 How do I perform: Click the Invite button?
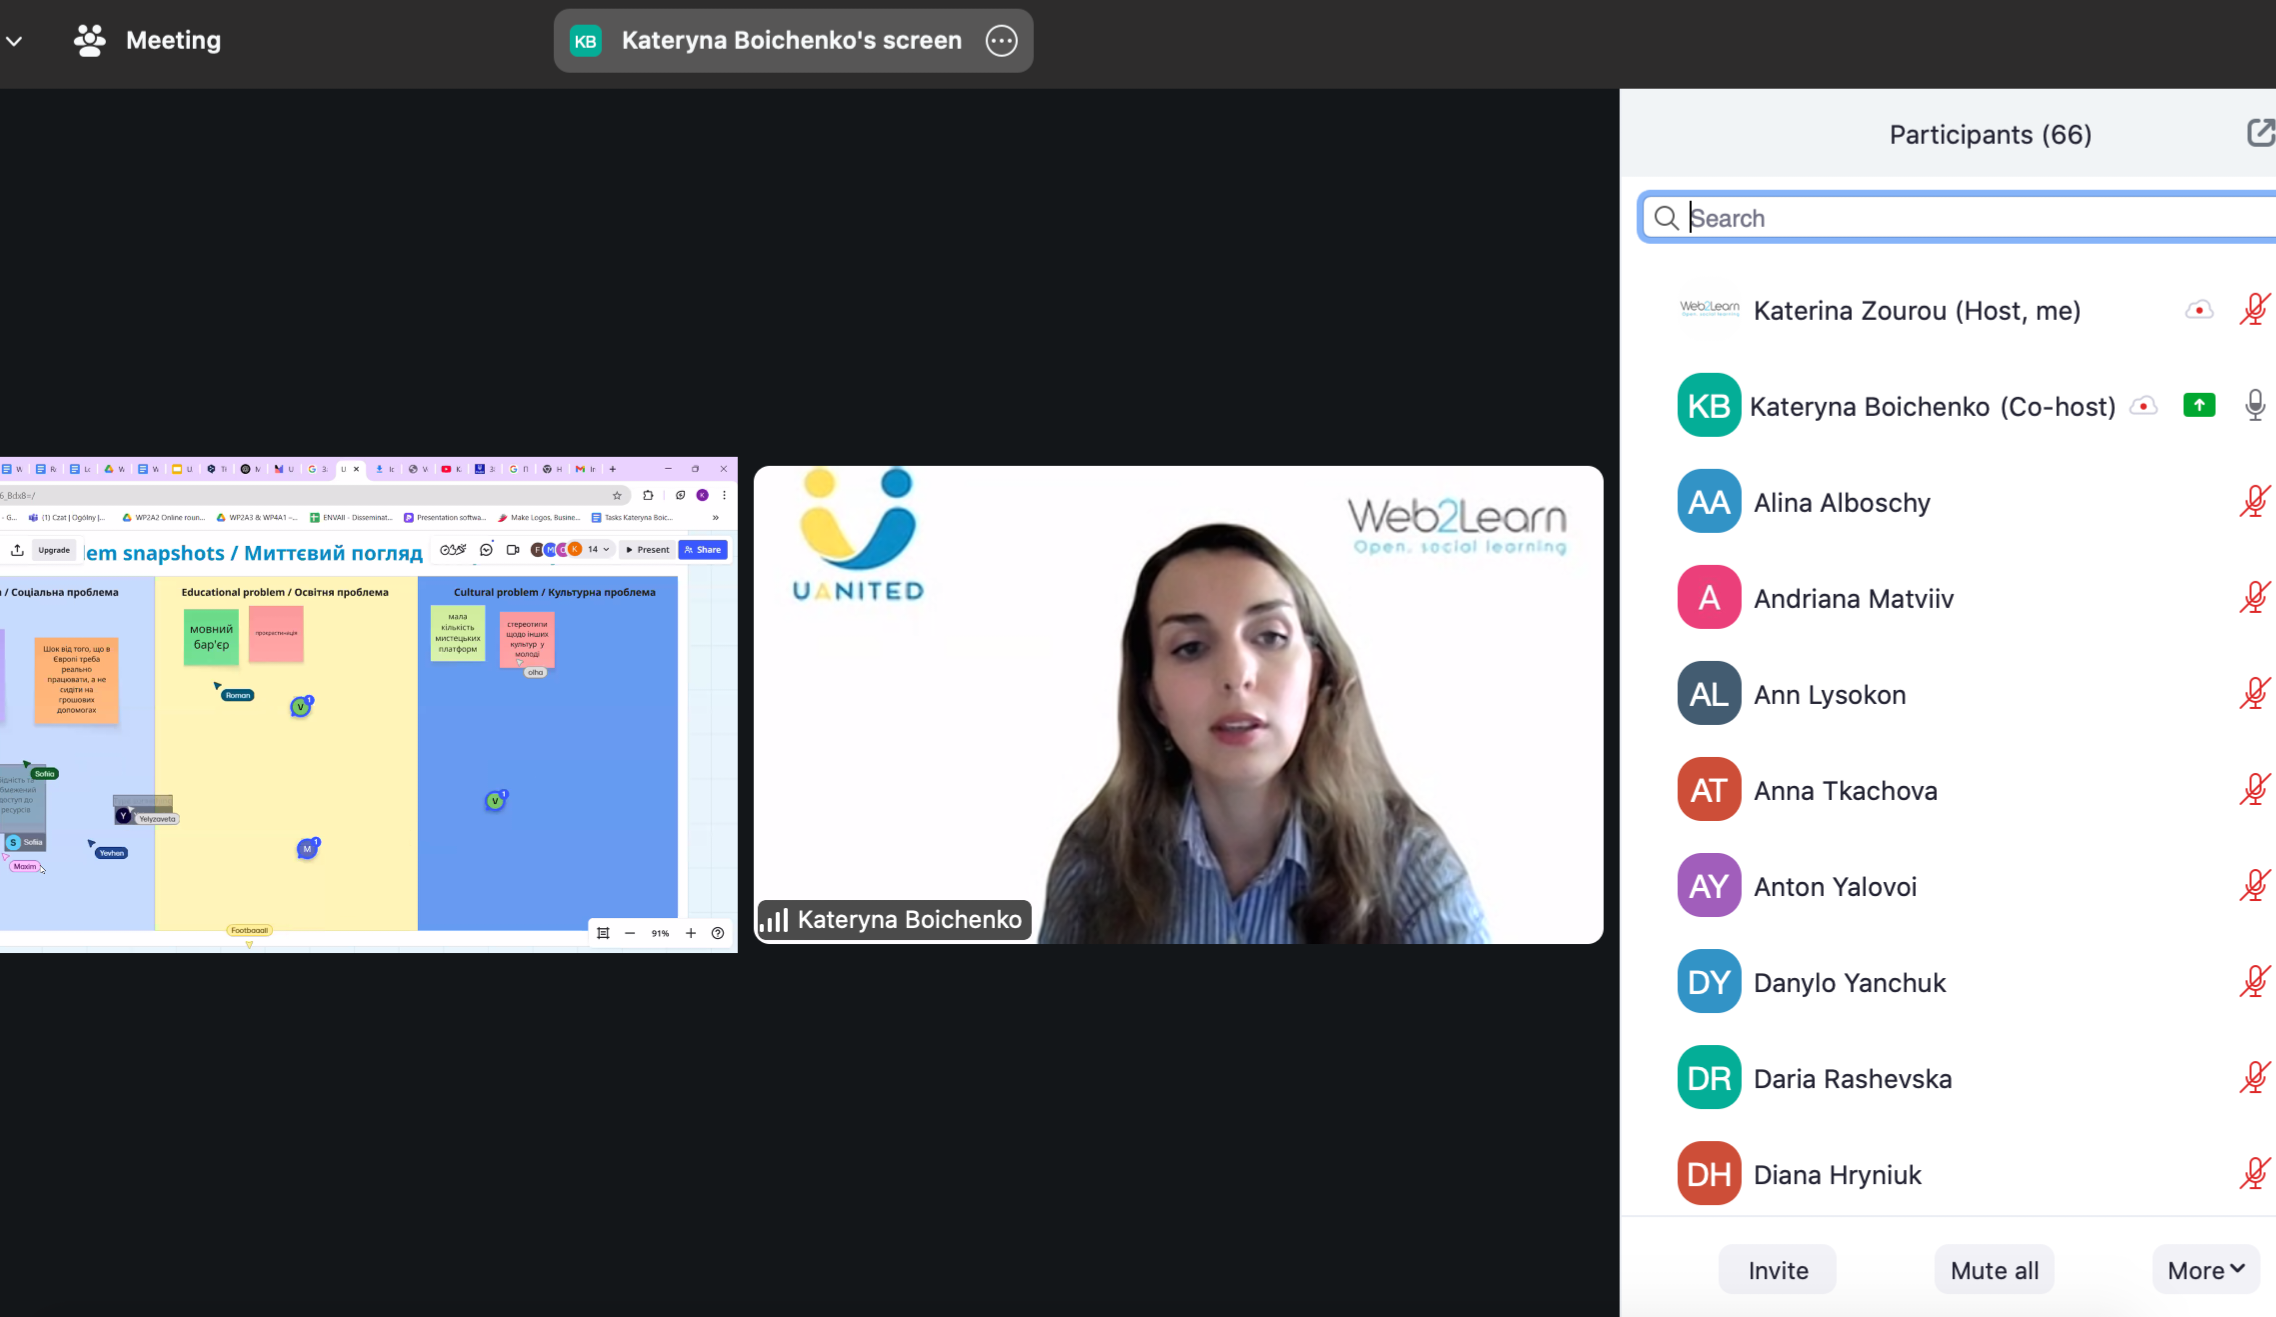pos(1777,1270)
